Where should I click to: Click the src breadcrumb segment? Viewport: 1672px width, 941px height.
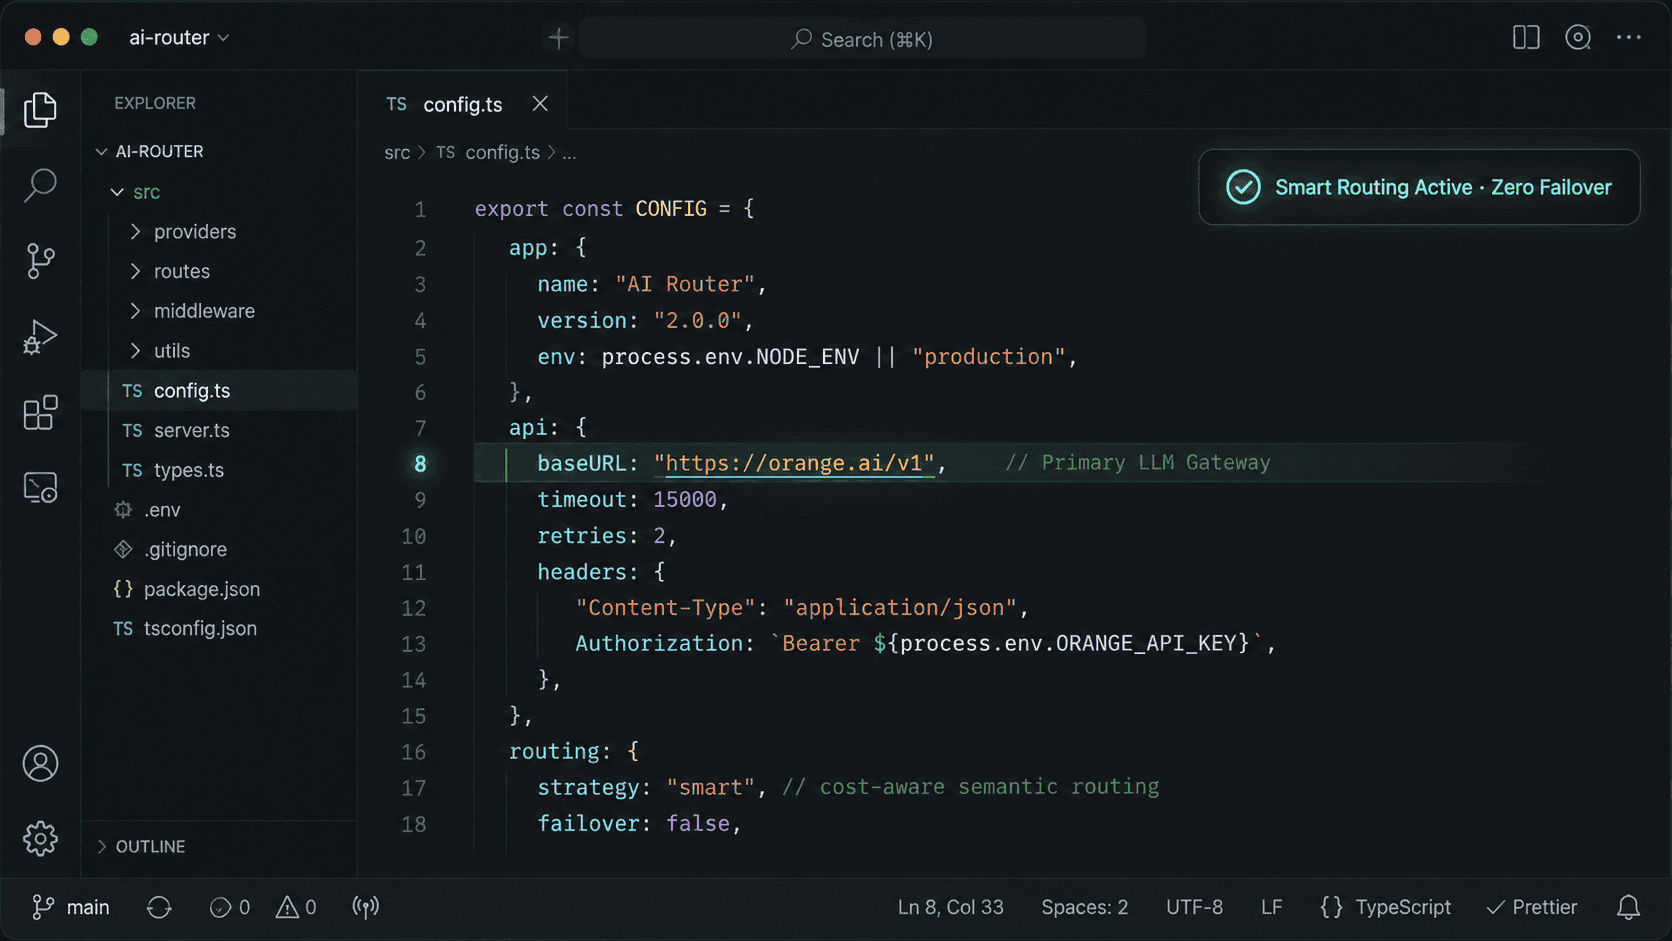pyautogui.click(x=397, y=153)
